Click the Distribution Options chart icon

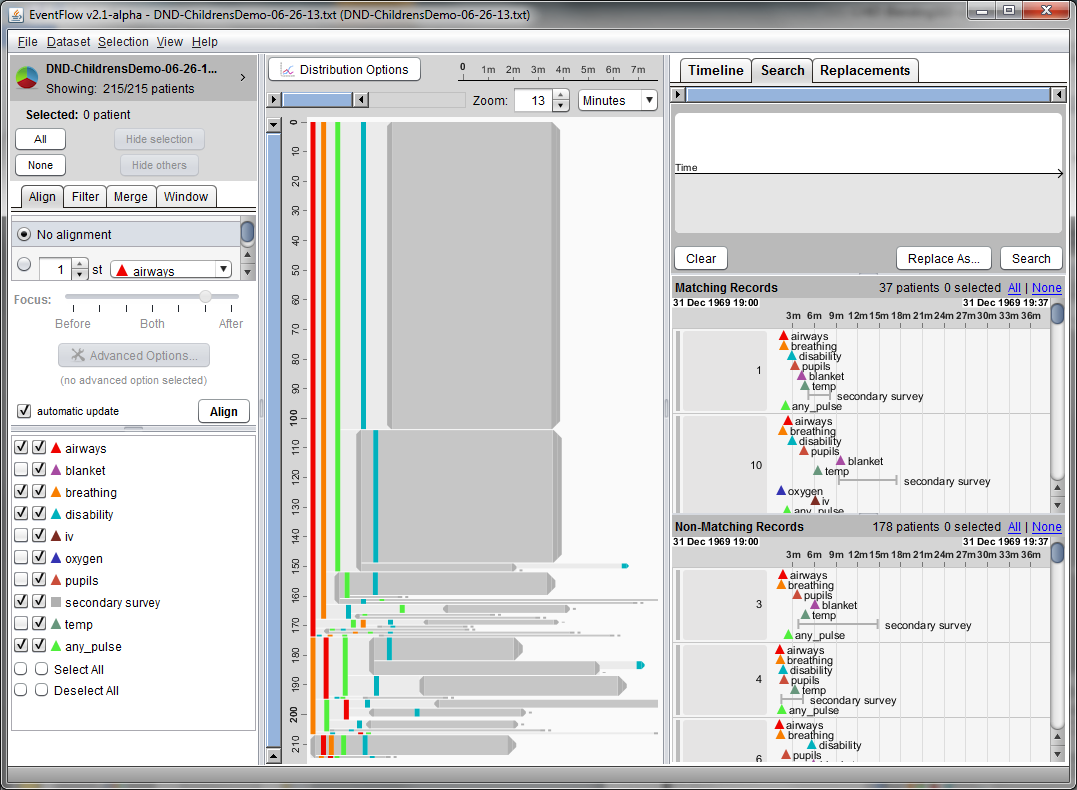pyautogui.click(x=286, y=70)
